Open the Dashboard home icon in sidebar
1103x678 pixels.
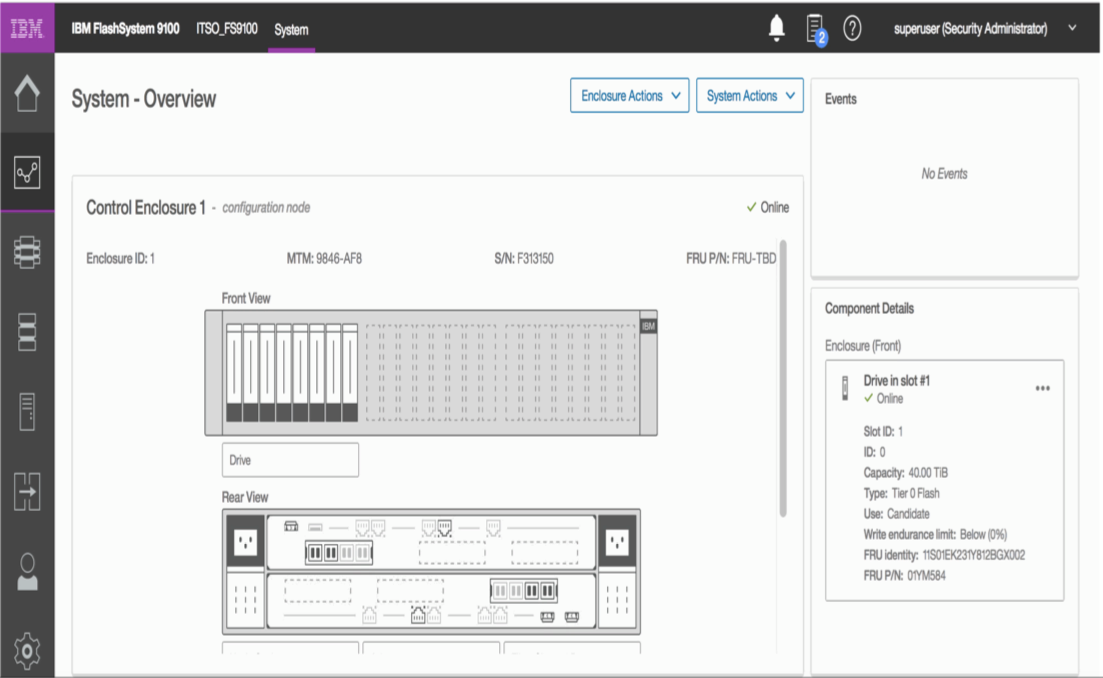pos(27,93)
